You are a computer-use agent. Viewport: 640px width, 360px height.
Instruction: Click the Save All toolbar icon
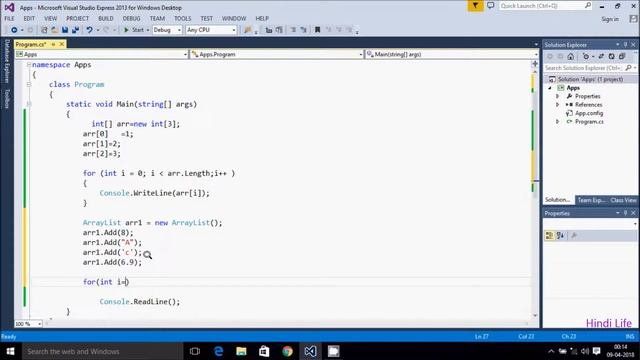pos(76,30)
